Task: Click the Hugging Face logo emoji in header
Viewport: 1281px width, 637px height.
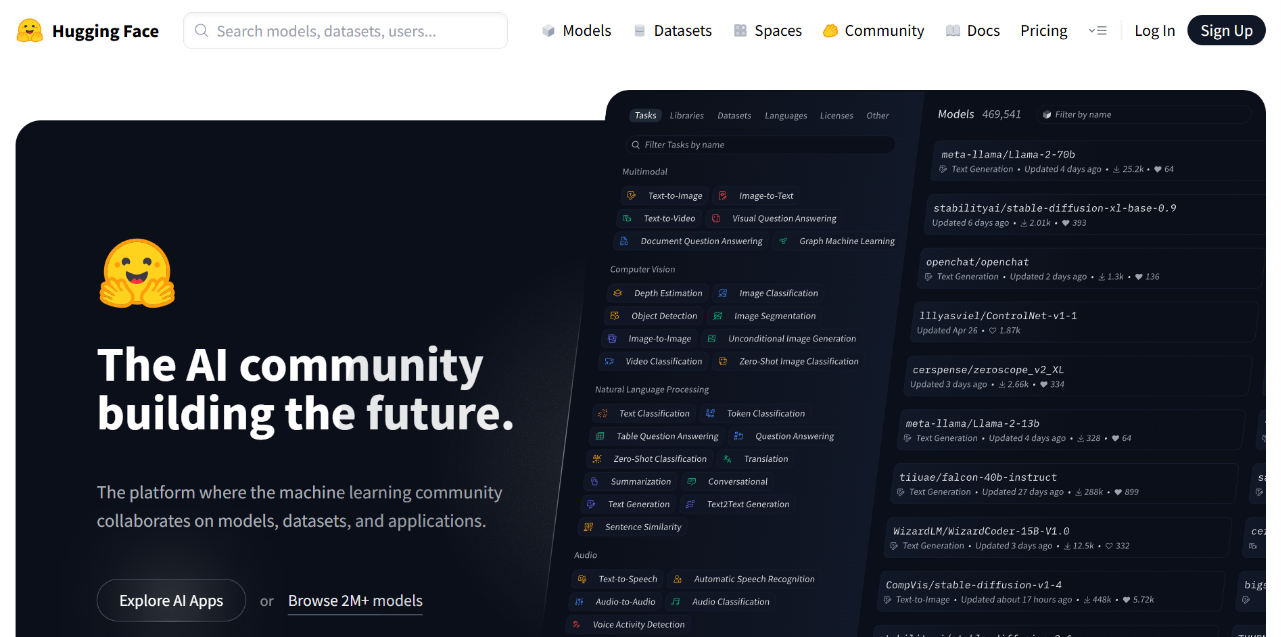Action: pos(30,31)
